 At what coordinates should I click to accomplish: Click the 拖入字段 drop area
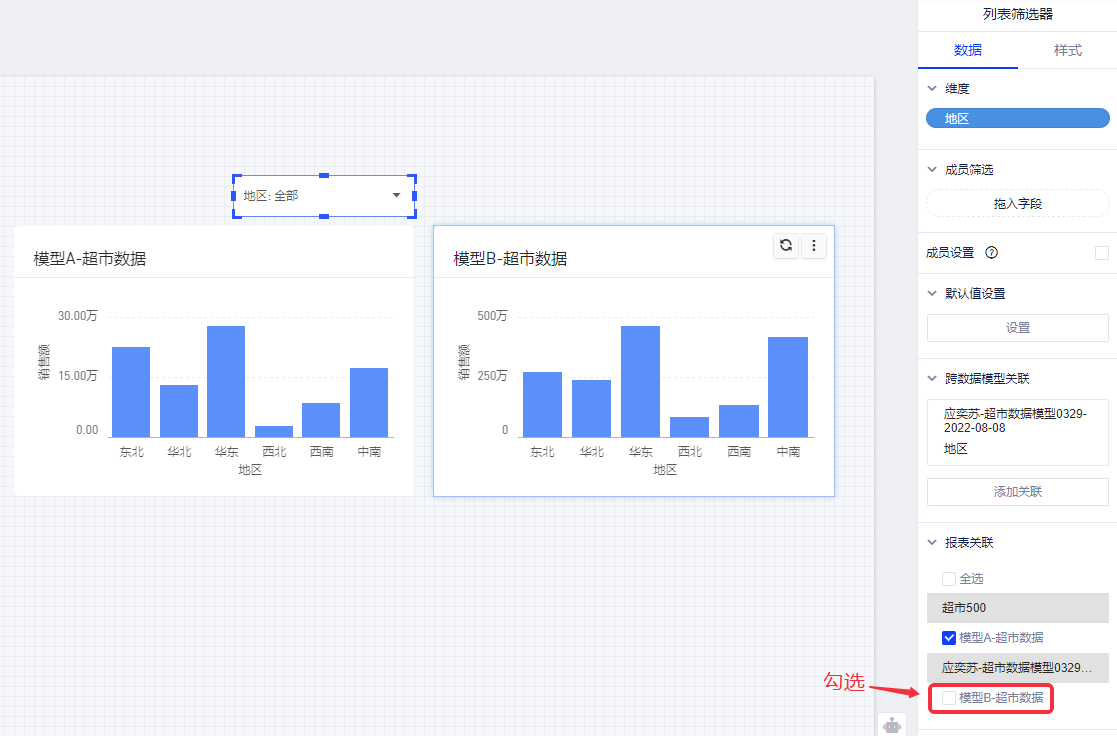[1017, 203]
